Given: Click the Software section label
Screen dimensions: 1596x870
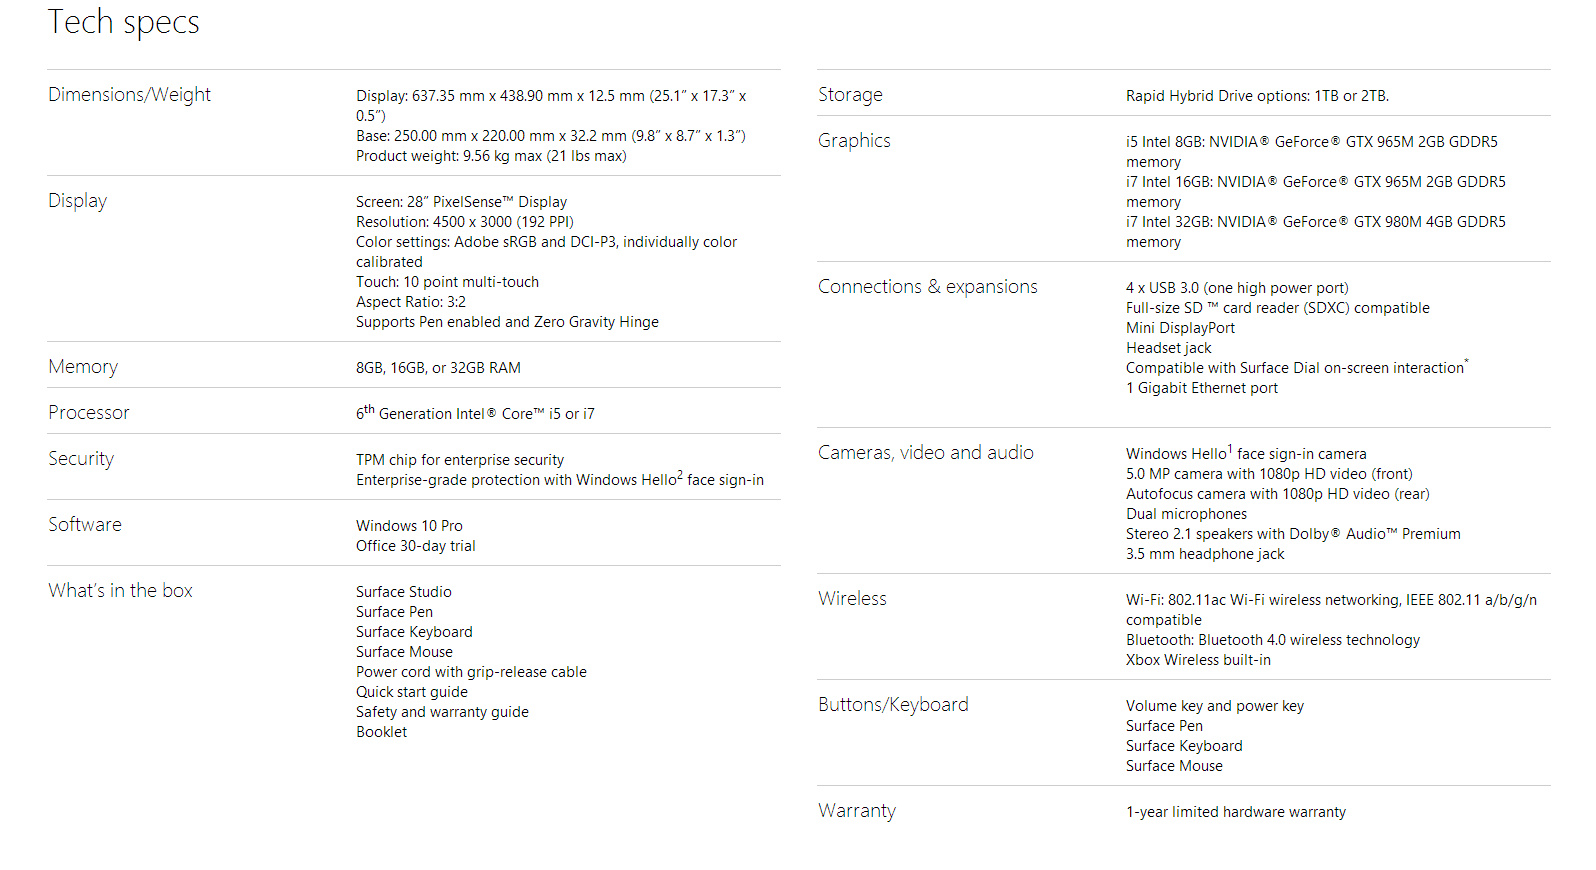Looking at the screenshot, I should 85,525.
